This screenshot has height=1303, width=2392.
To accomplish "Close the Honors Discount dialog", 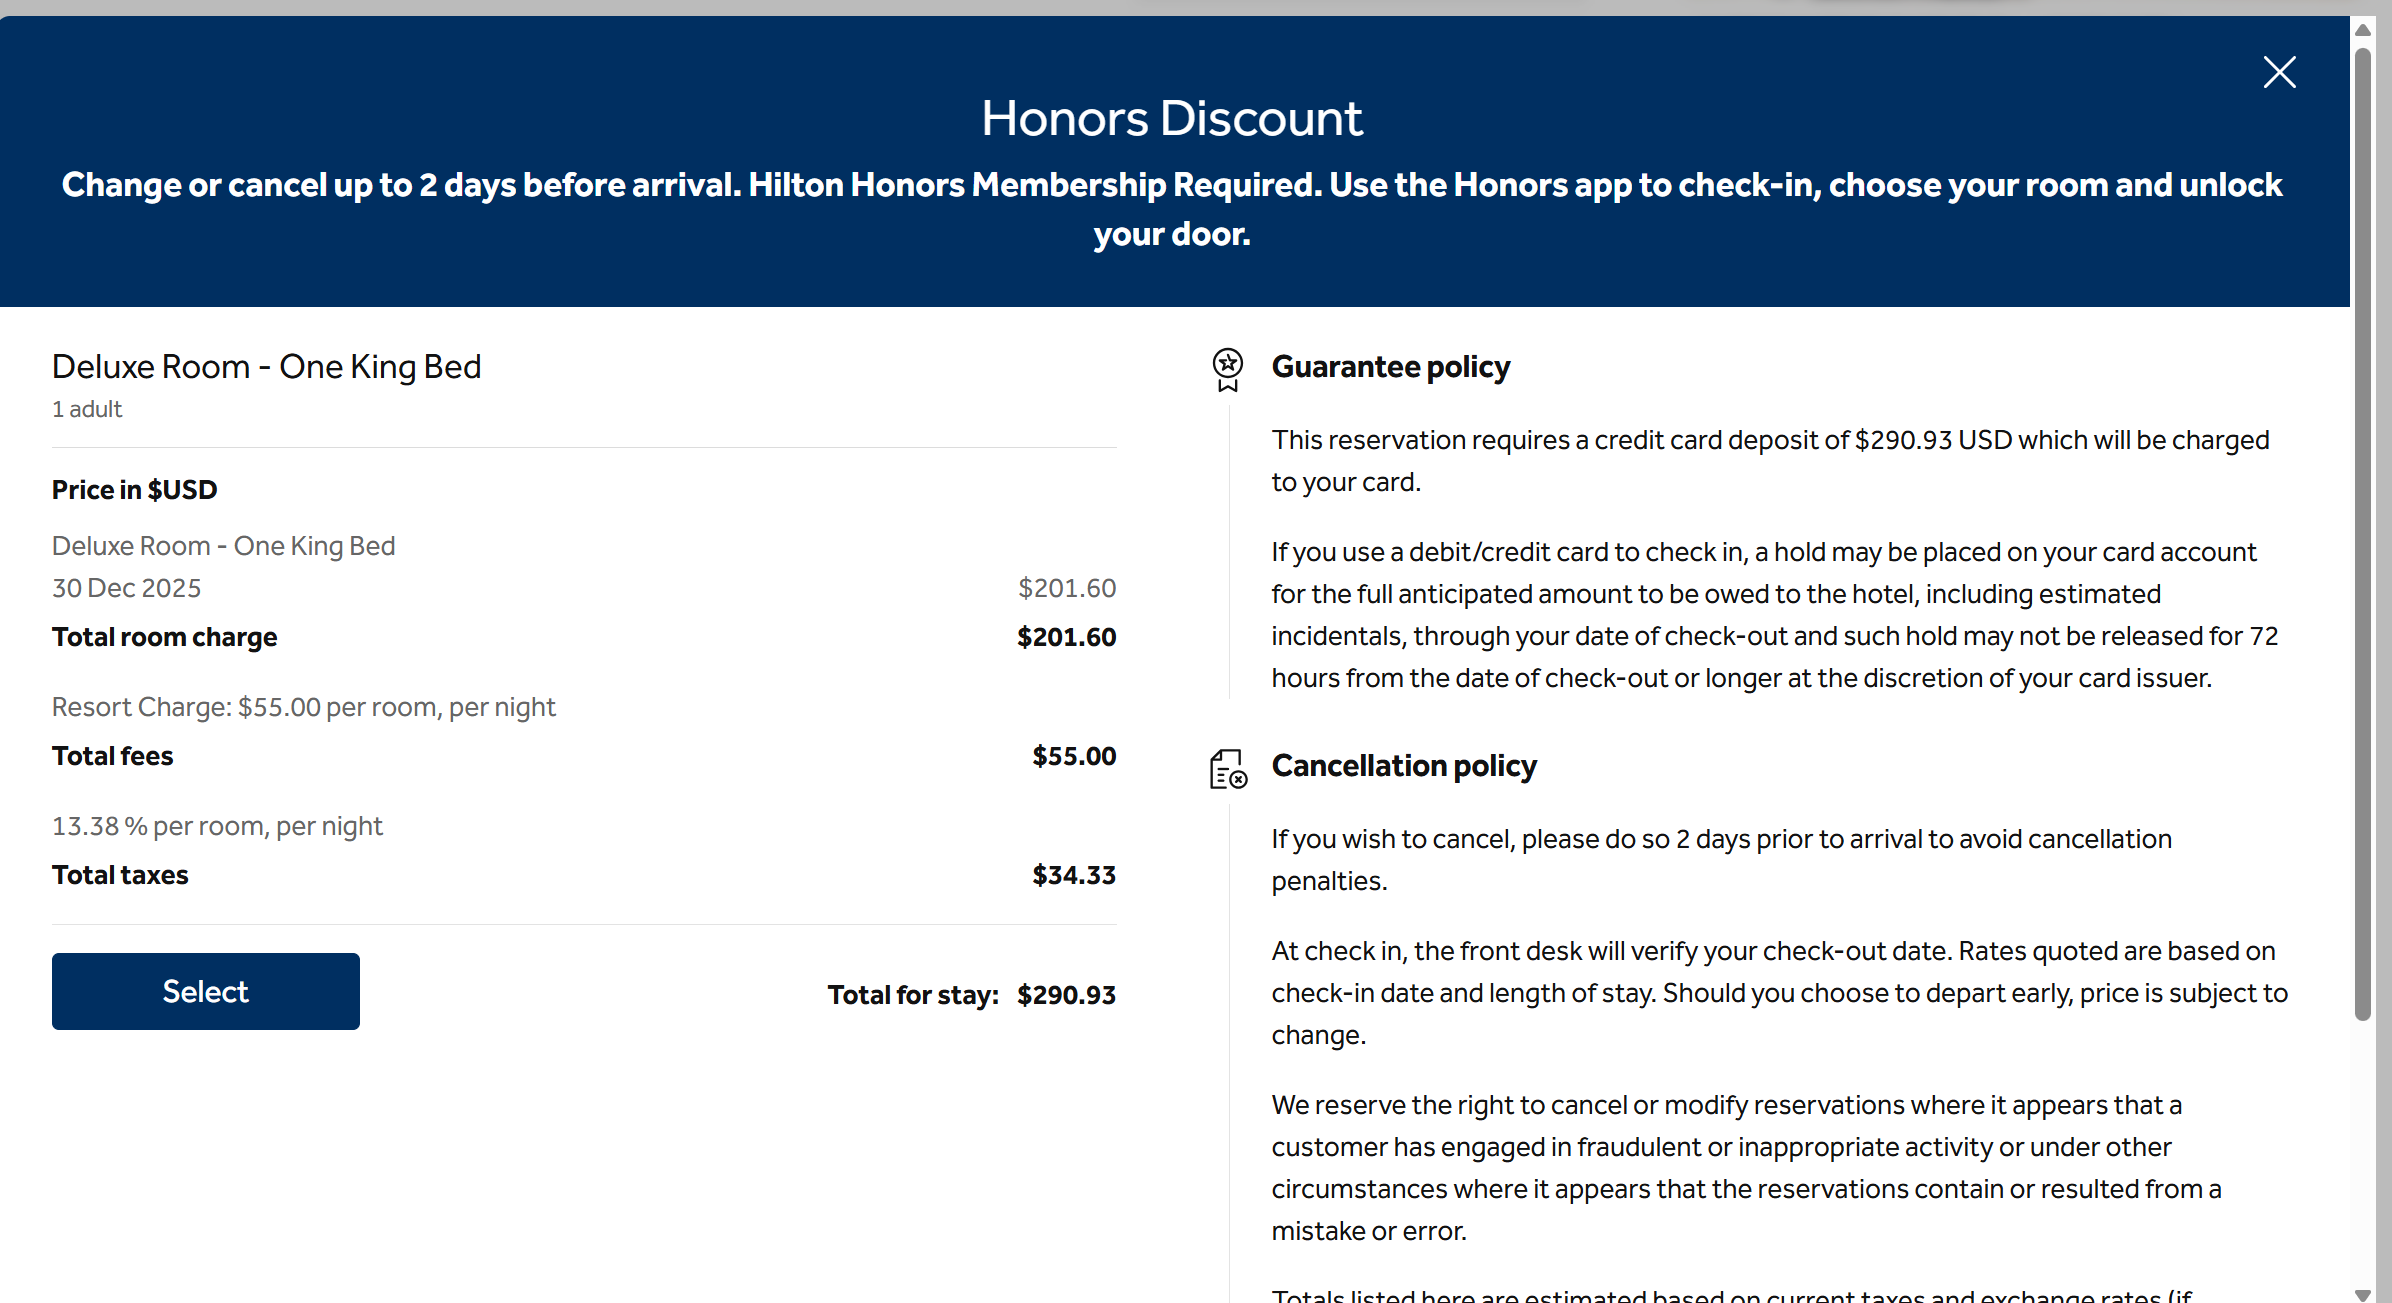I will point(2279,72).
